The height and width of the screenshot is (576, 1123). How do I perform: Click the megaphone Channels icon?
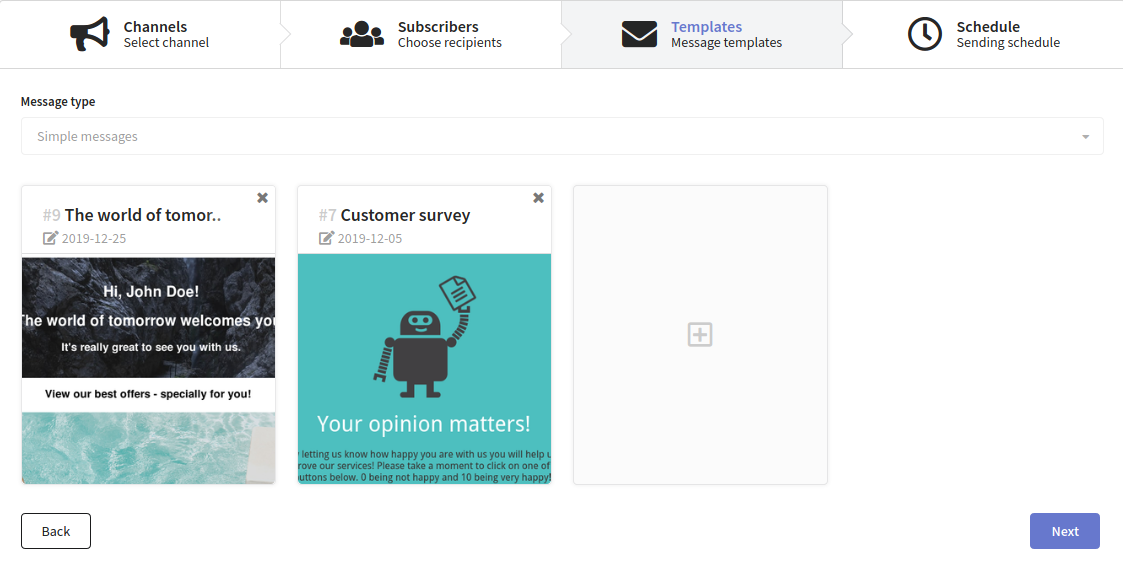pos(90,34)
